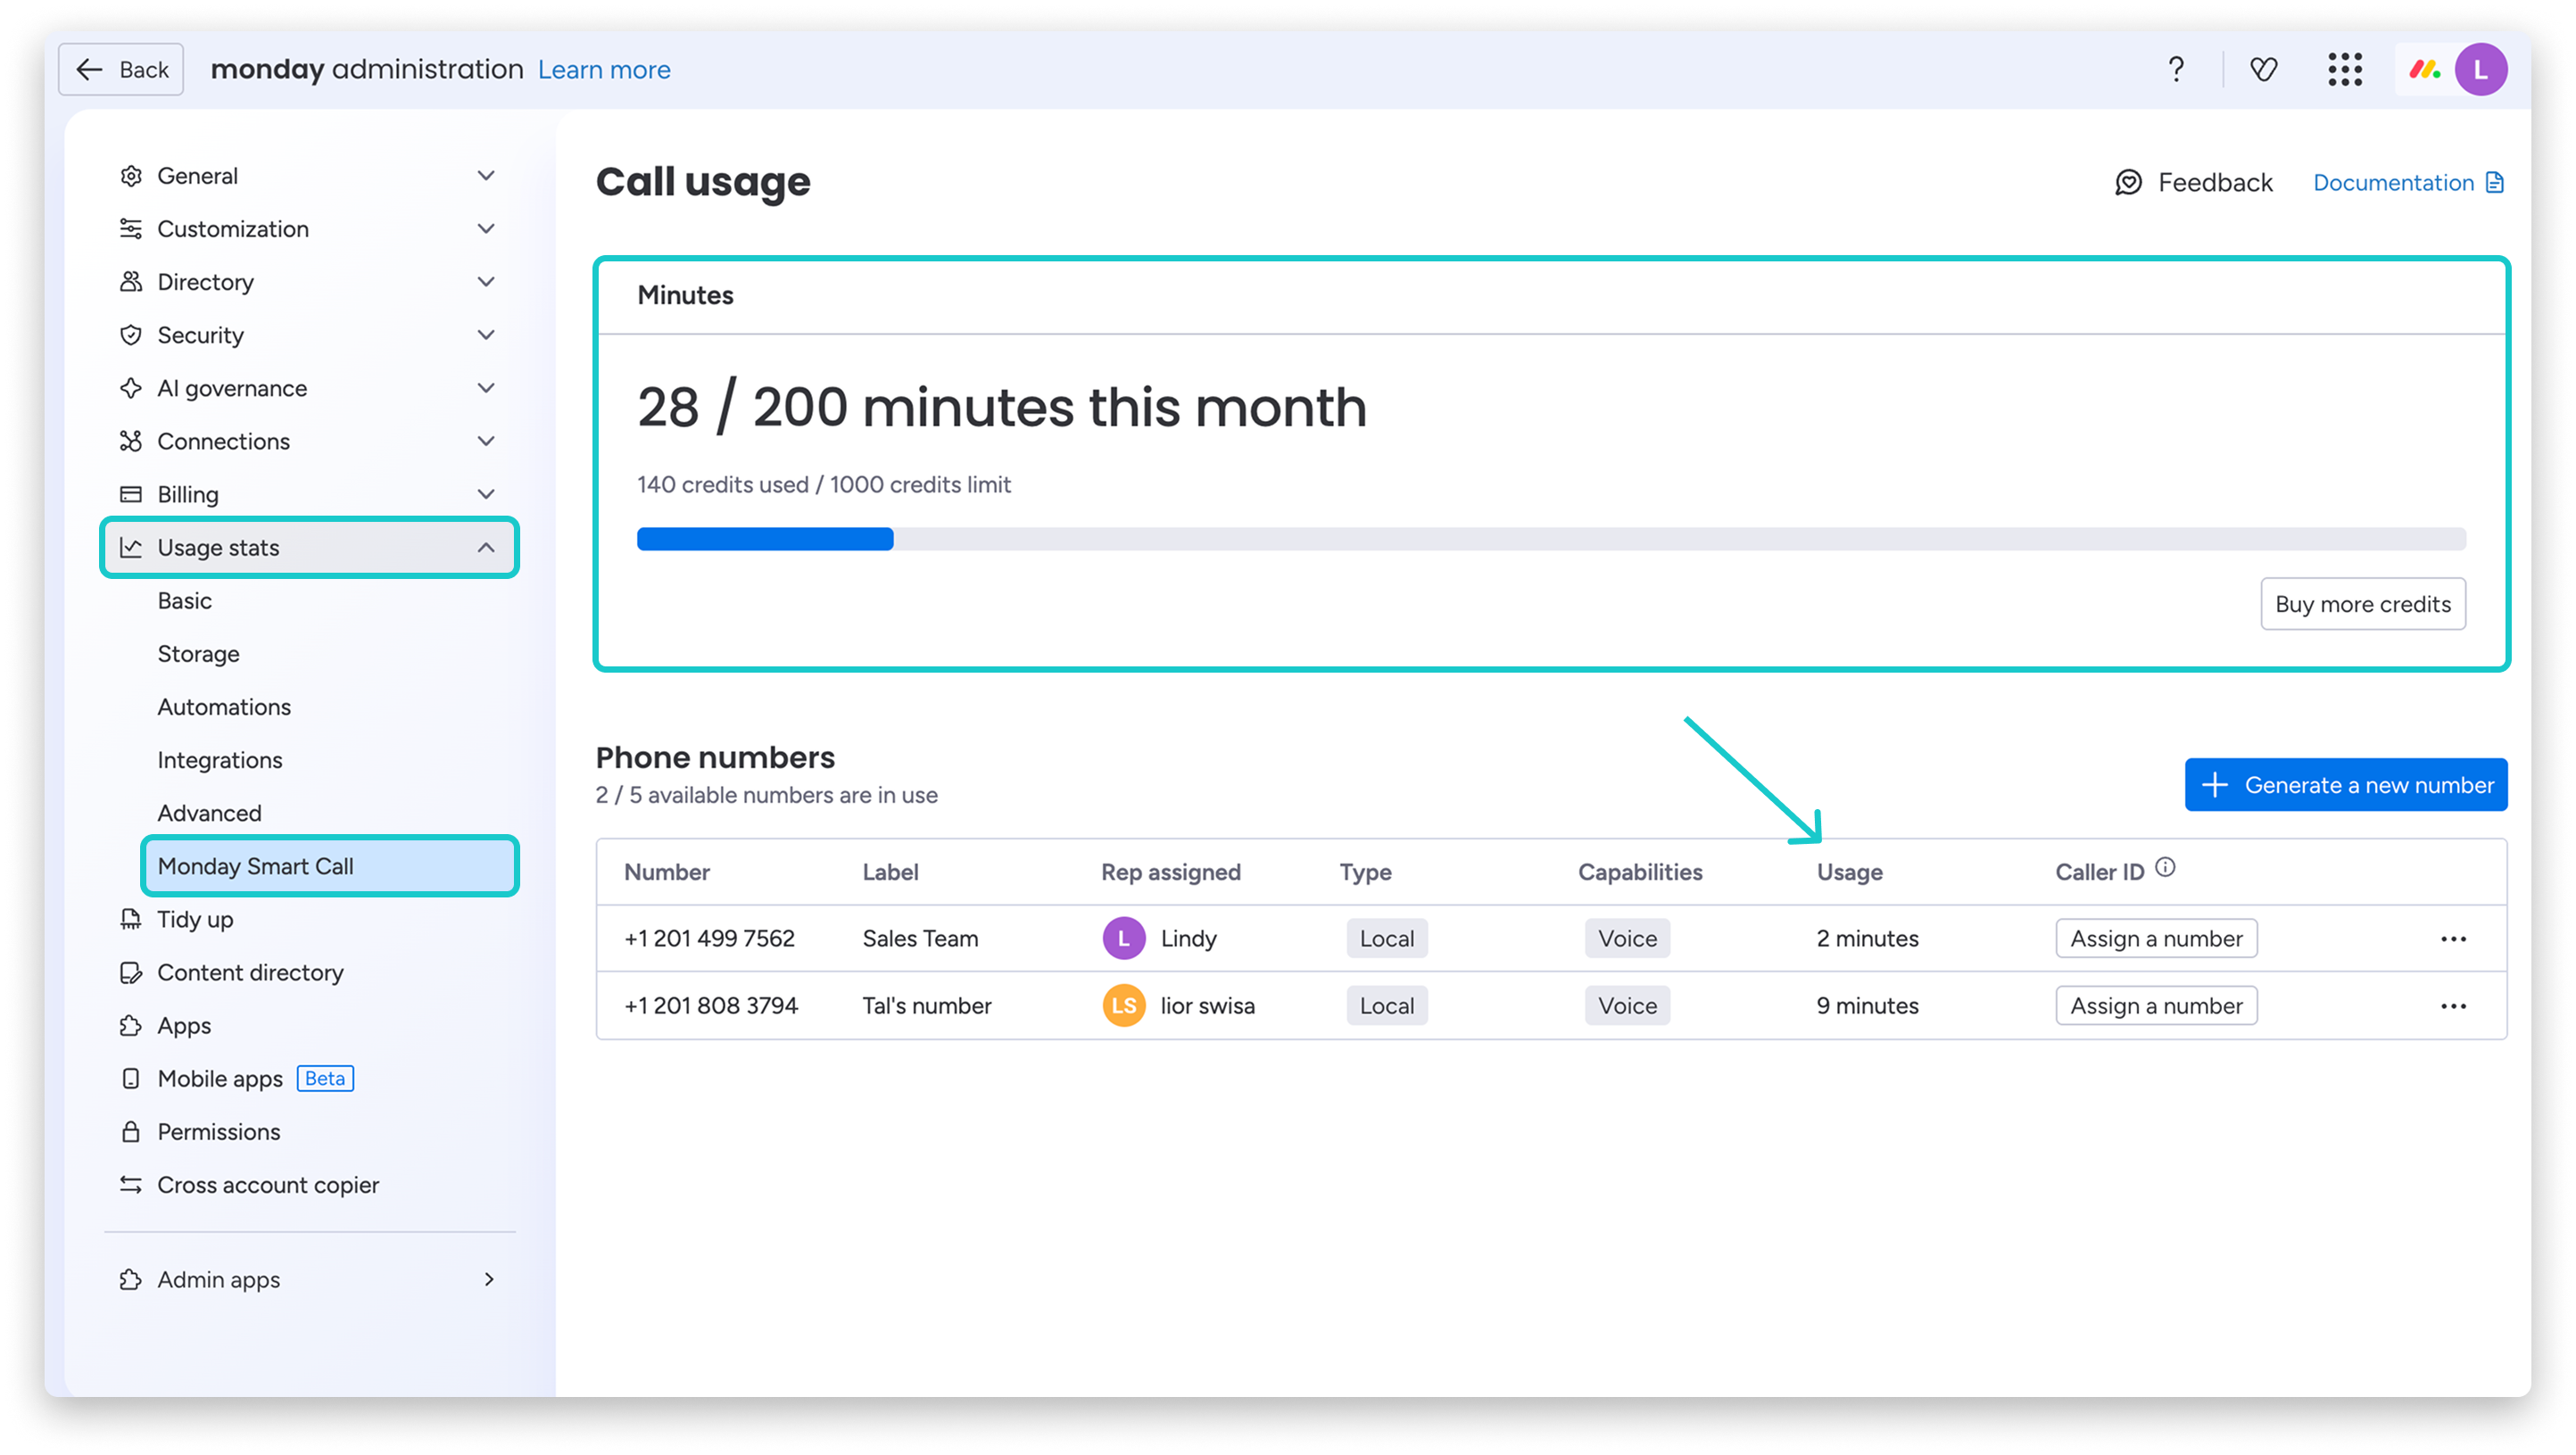2576x1455 pixels.
Task: Click the monday logo icon near avatar
Action: (2424, 69)
